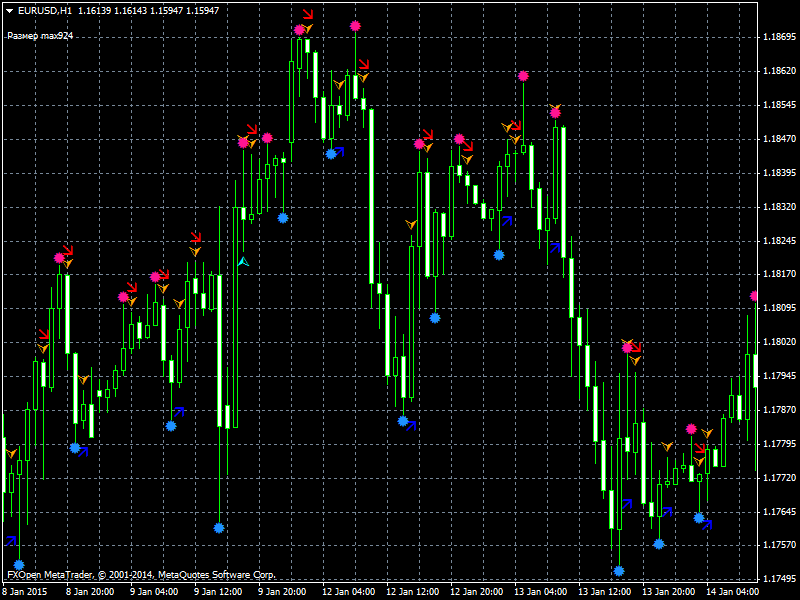Click the '9 Jan 04:00' time axis label
Screen dimensions: 800x600
[154, 592]
